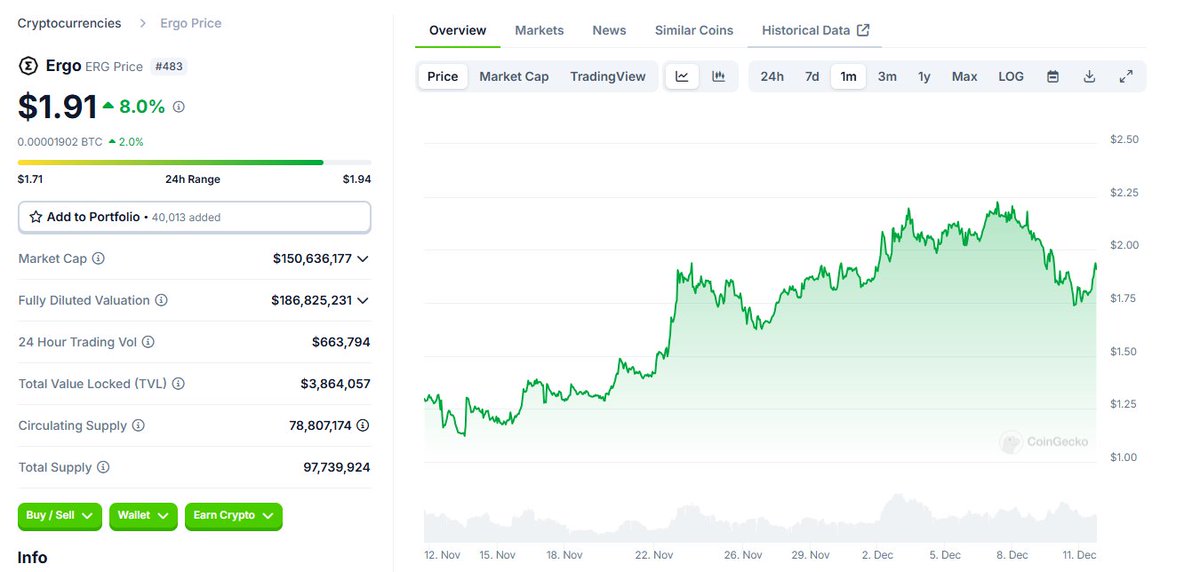Open the News tab
Viewport: 1200px width, 572px height.
coord(609,30)
